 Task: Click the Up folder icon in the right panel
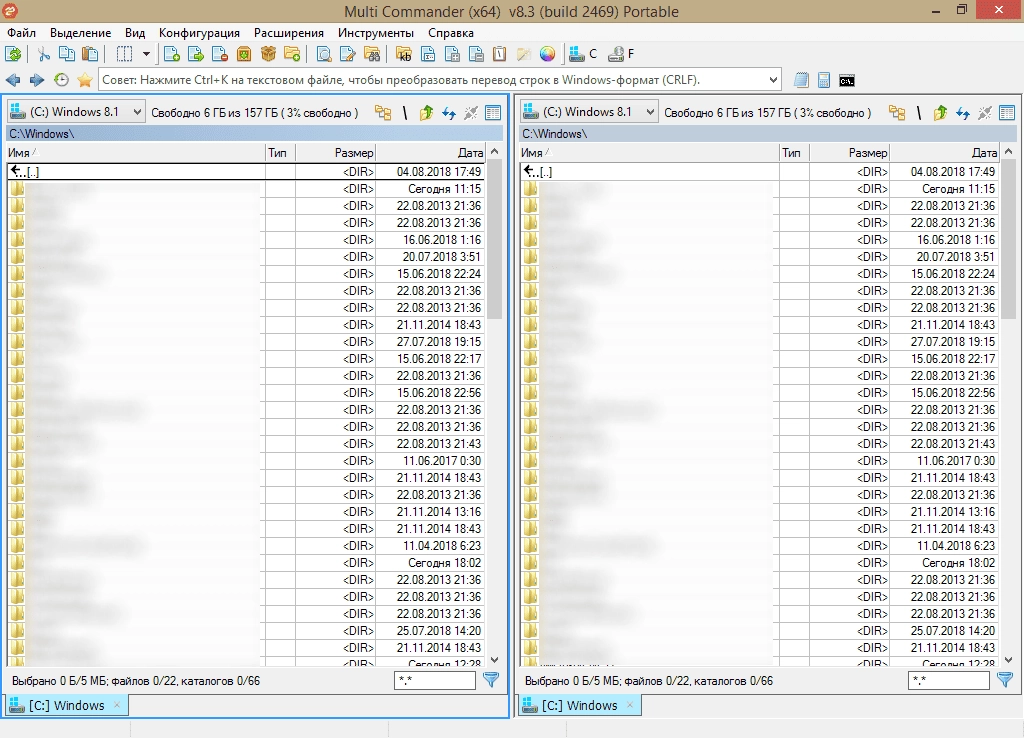940,112
